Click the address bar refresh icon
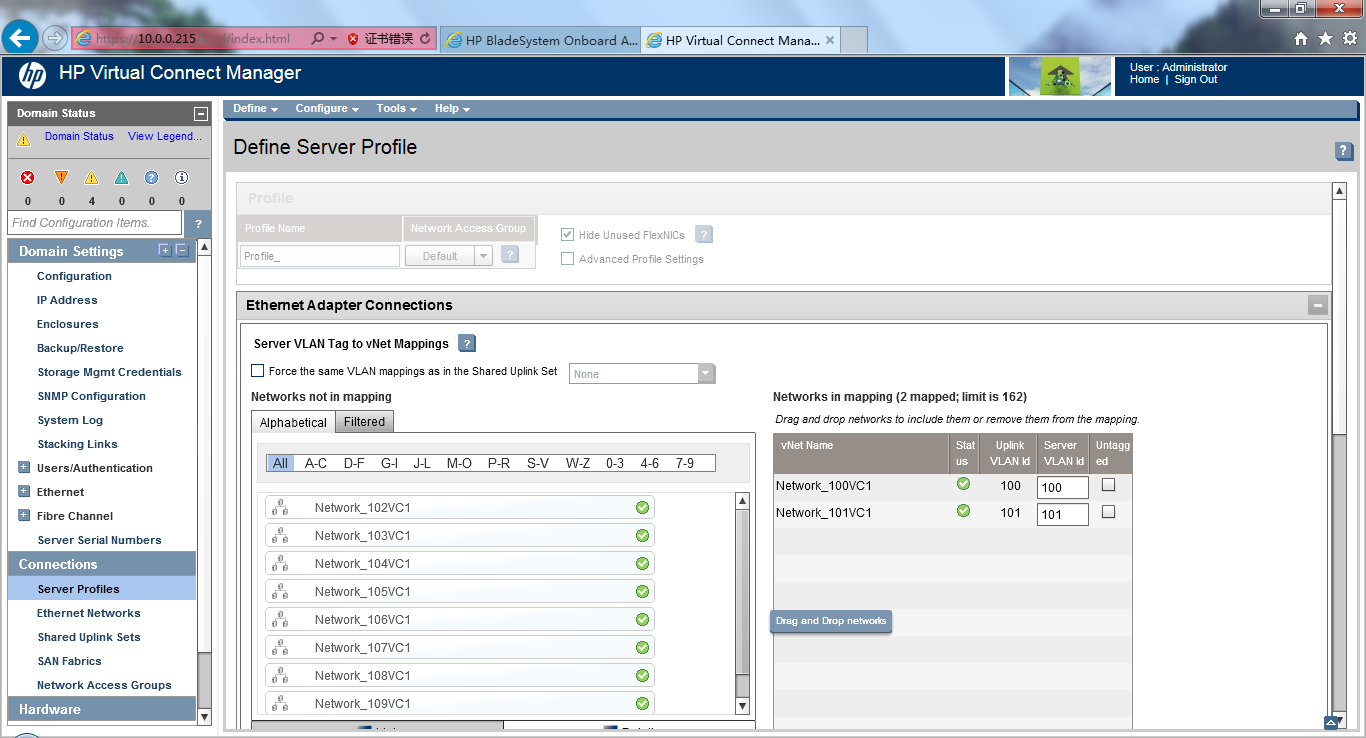Image resolution: width=1366 pixels, height=738 pixels. pos(425,39)
